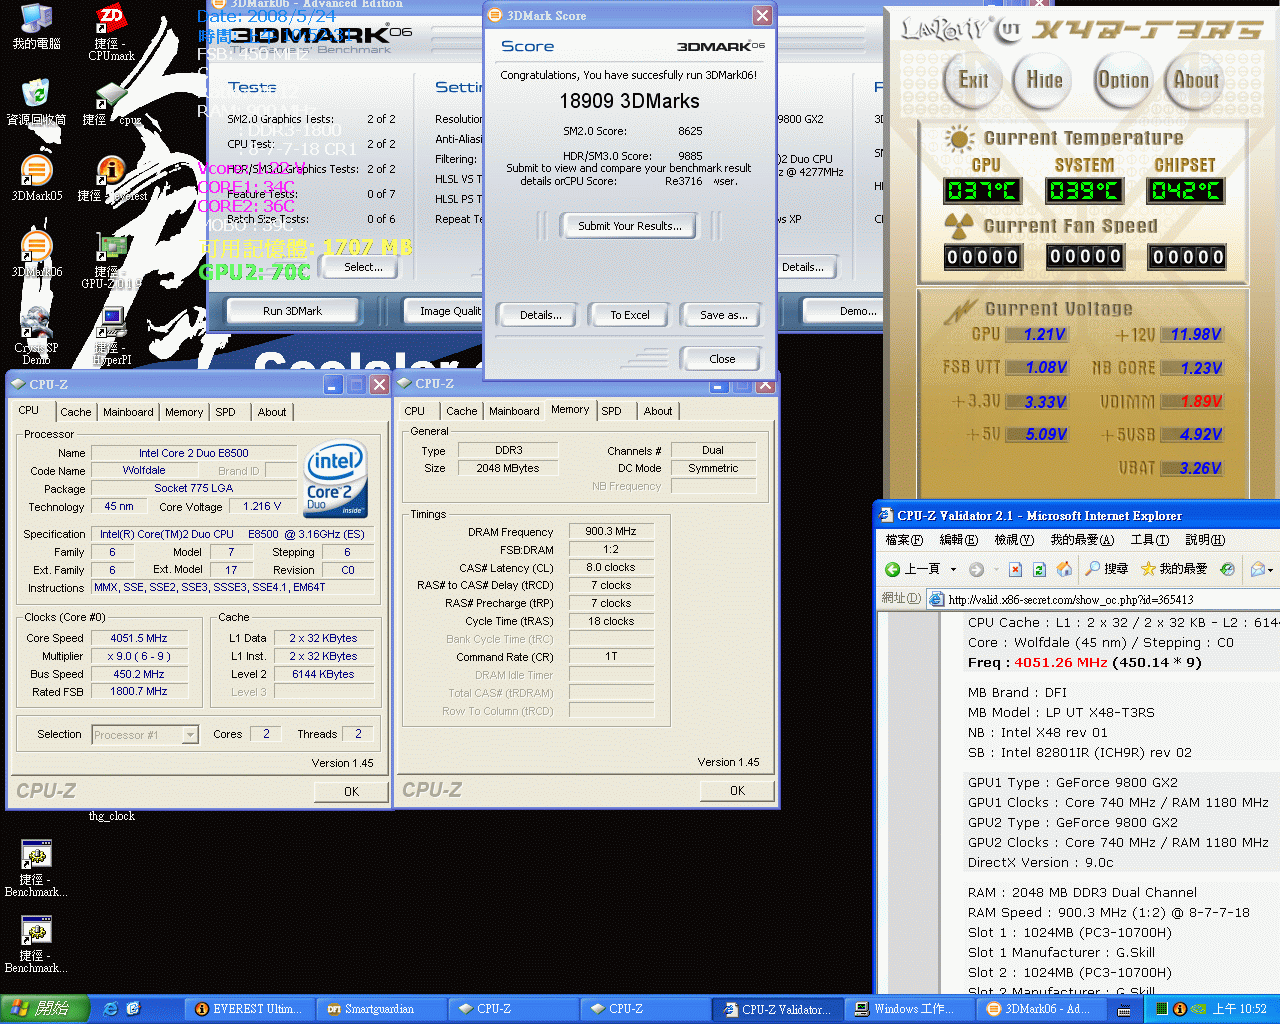Click the To Excel button in 3DMark Score

(x=629, y=315)
